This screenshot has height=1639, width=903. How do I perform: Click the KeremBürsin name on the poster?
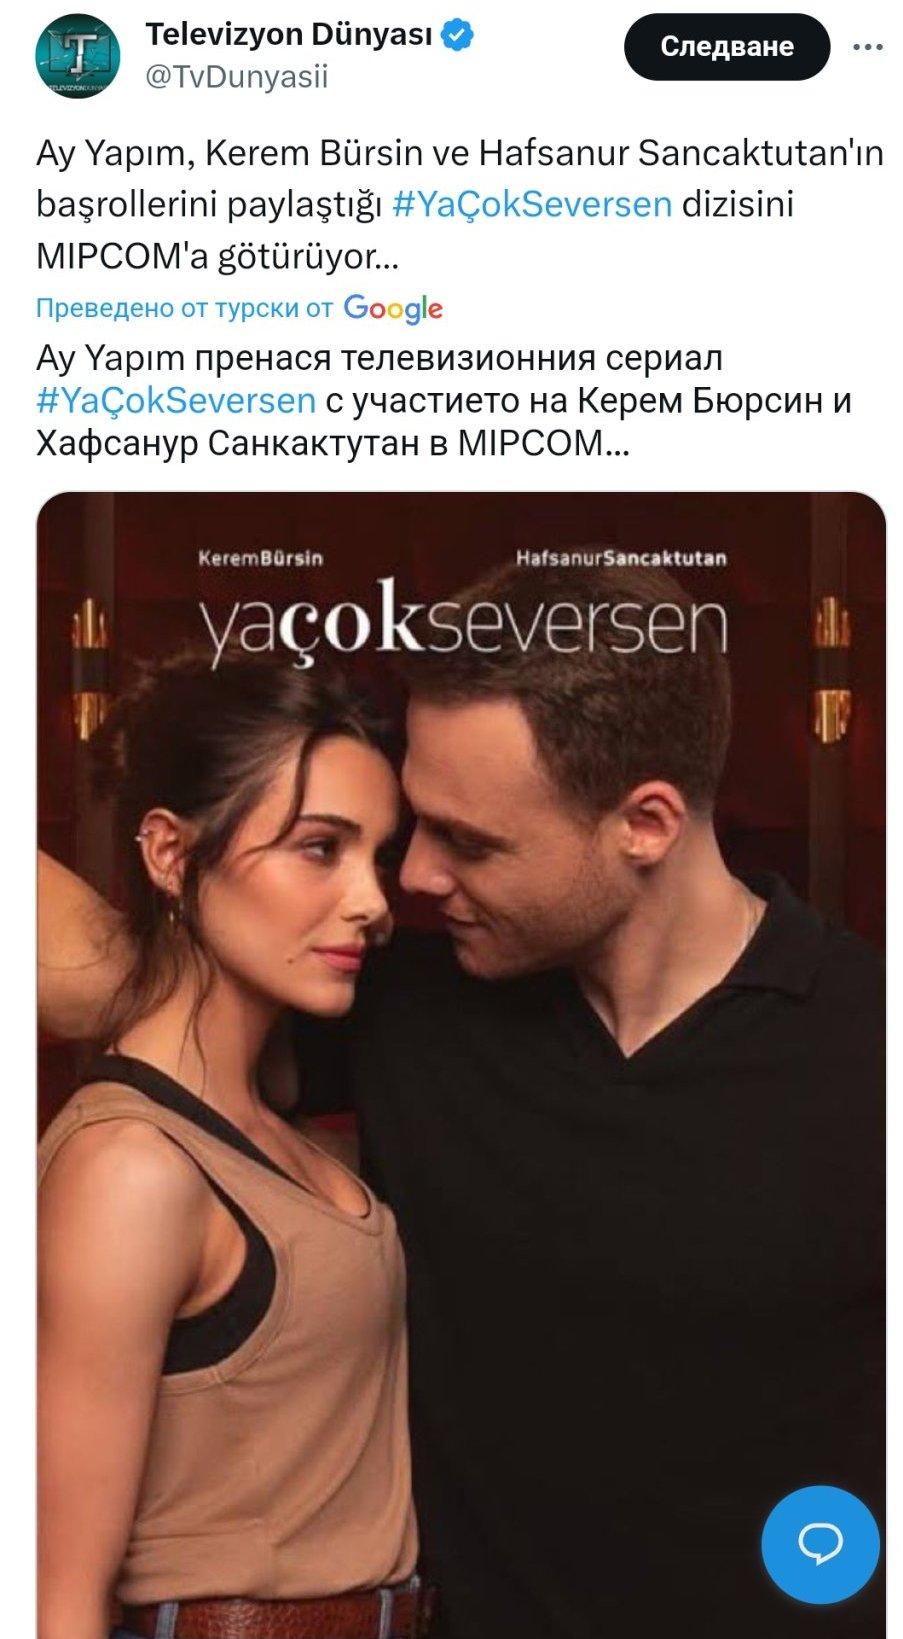coord(261,557)
